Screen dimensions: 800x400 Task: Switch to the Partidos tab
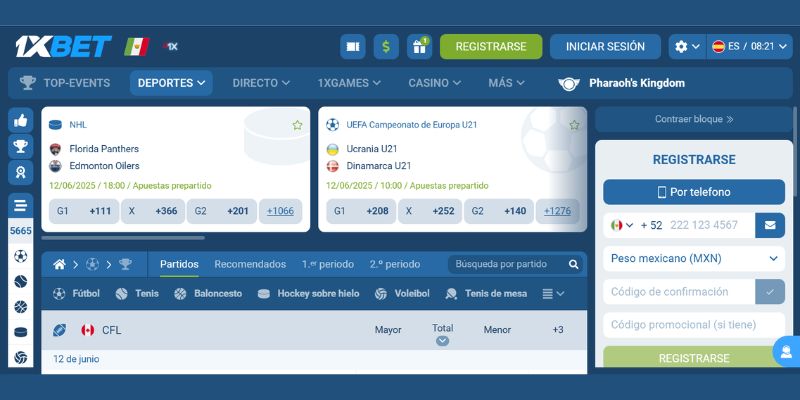(x=179, y=264)
